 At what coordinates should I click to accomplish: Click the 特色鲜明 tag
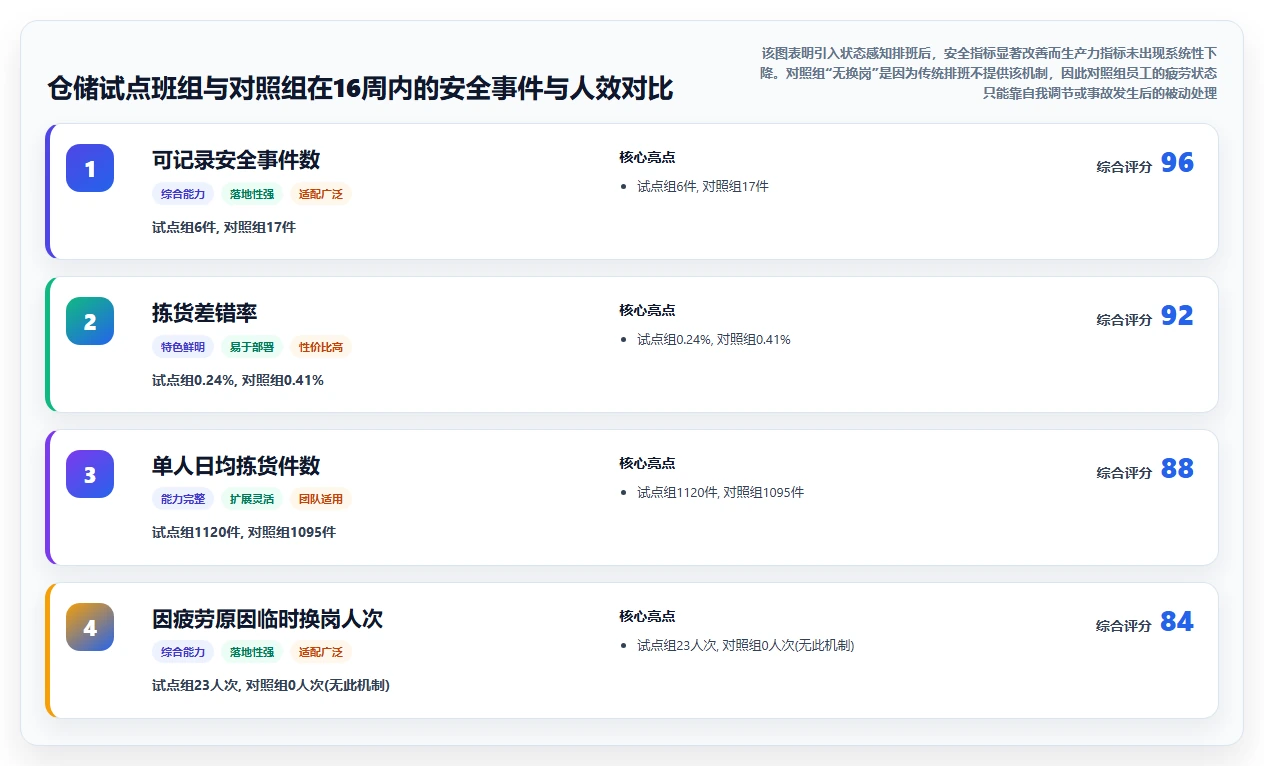(x=183, y=347)
